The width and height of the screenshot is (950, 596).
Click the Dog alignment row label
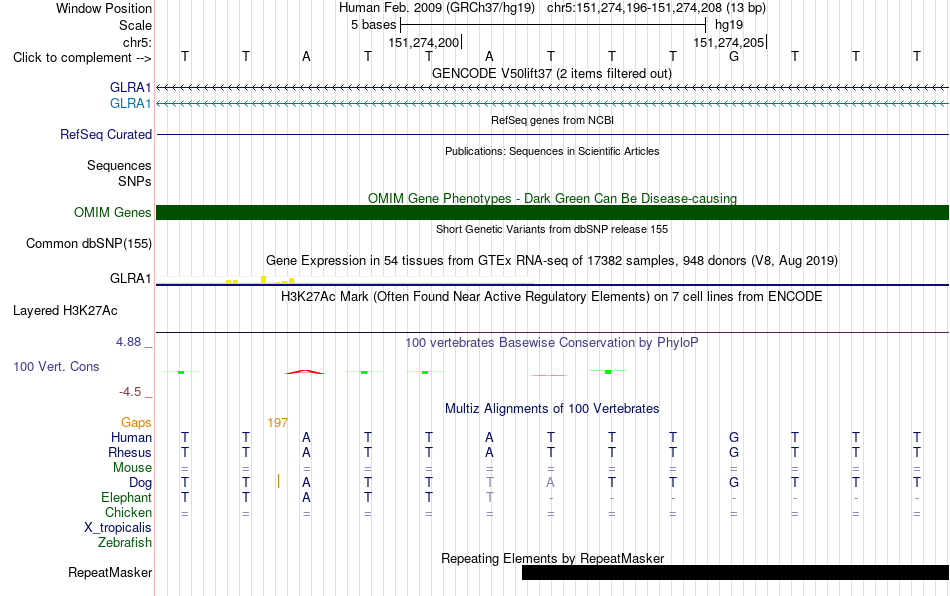[141, 483]
